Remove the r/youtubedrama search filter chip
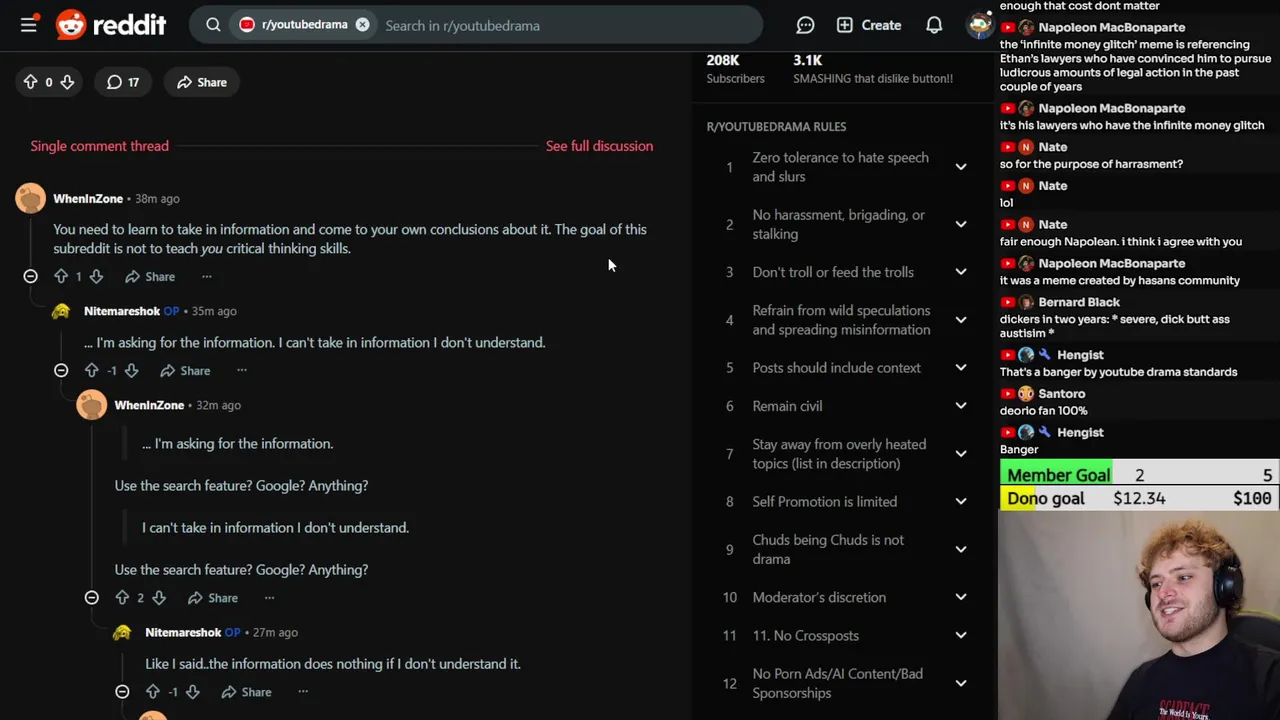Screen dimensions: 1280x720 point(363,25)
